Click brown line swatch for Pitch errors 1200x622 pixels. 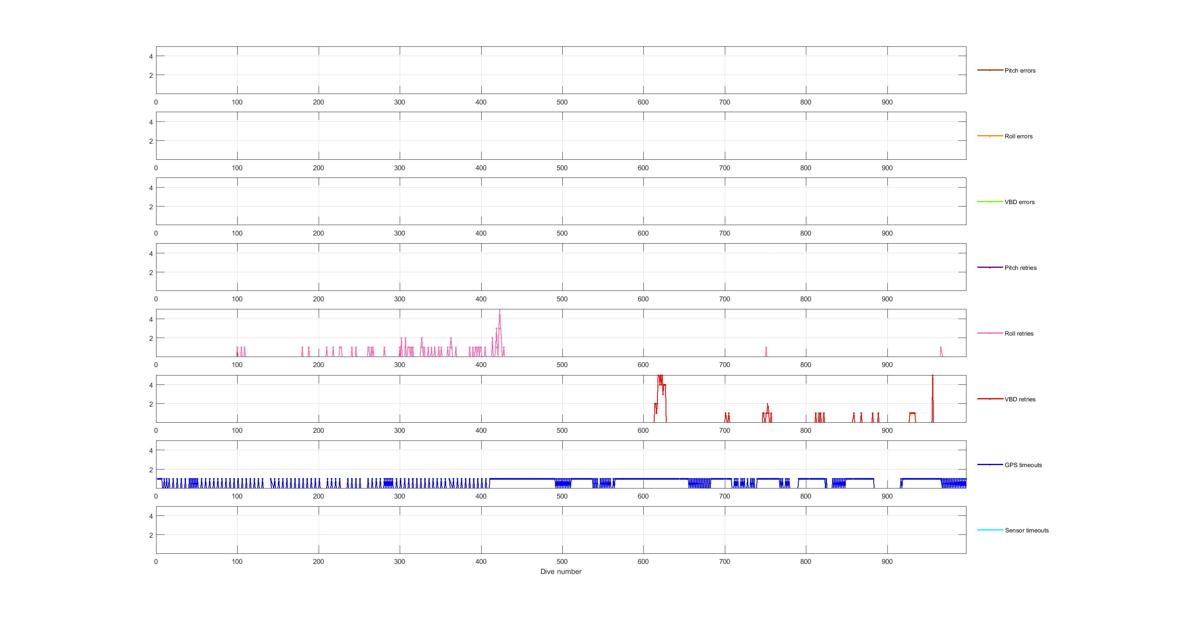pos(990,70)
